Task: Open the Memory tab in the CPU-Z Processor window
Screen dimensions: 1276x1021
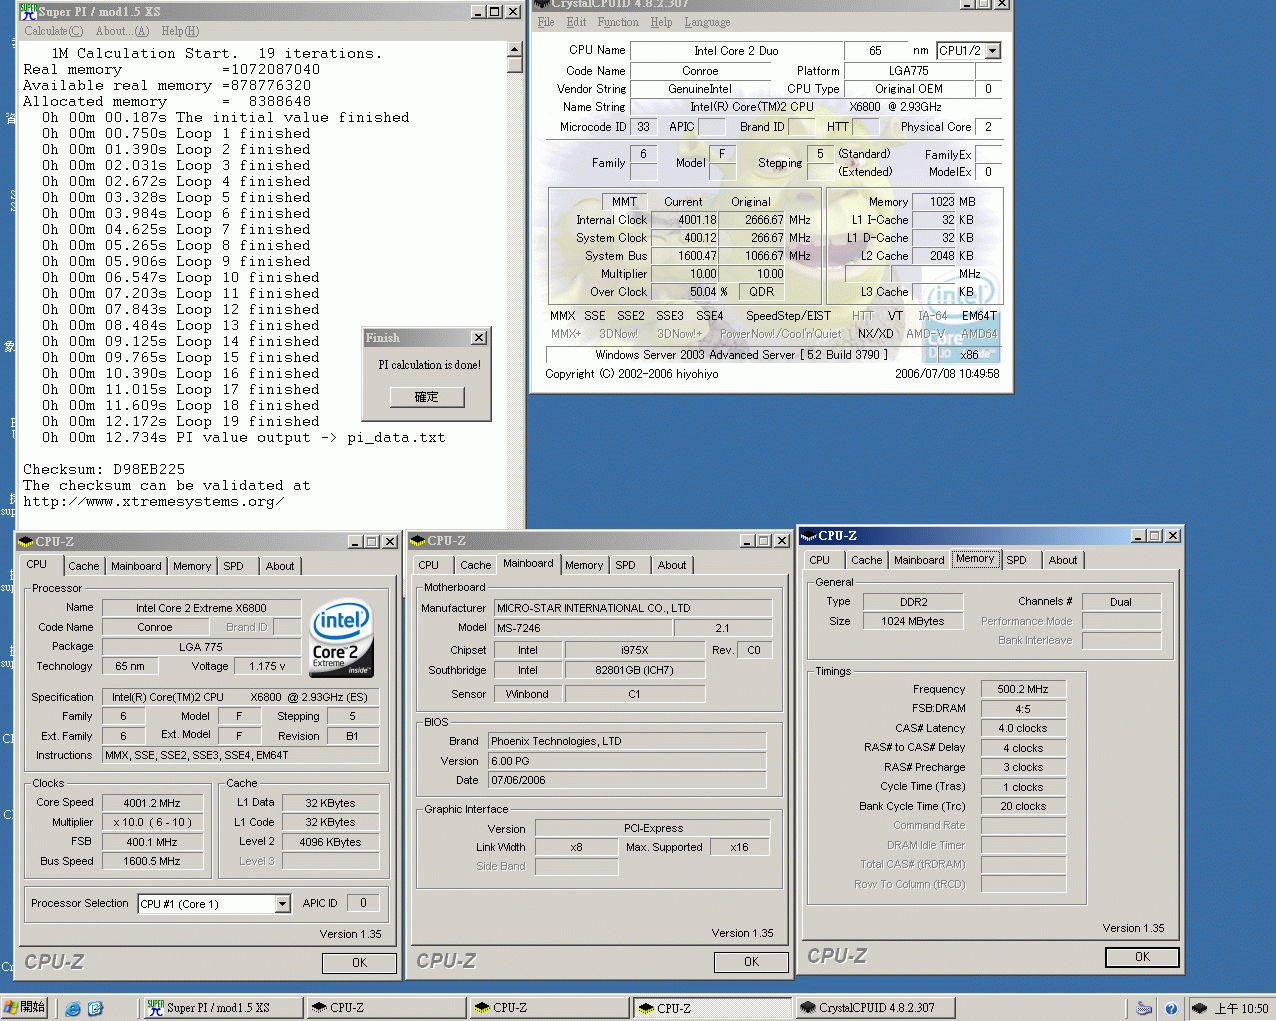Action: click(192, 566)
